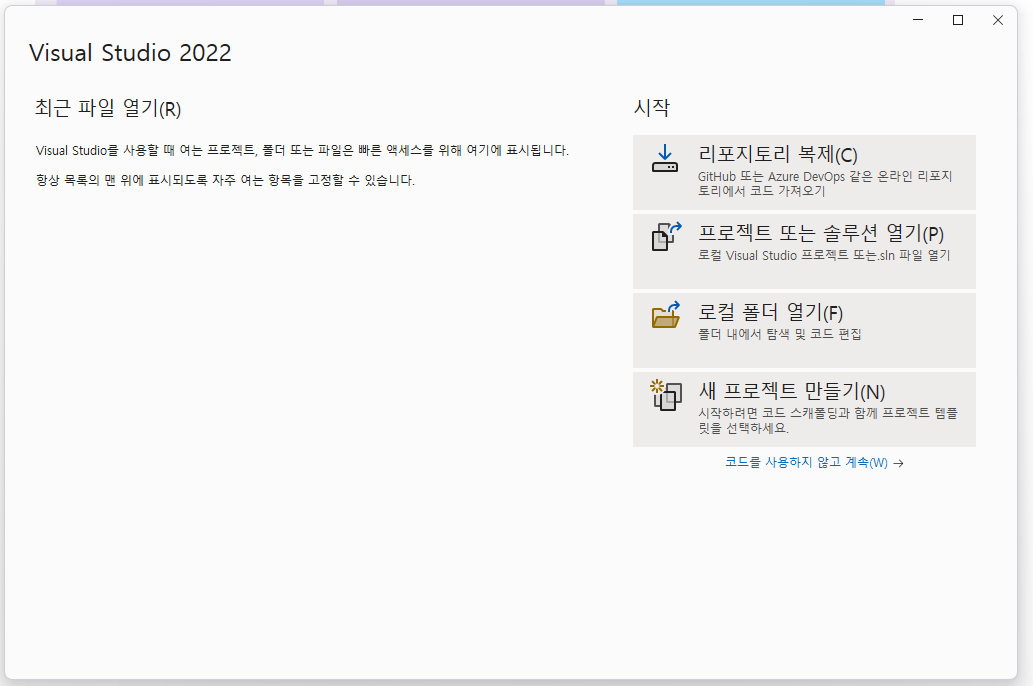Close the Visual Studio 2022 start window
This screenshot has height=686, width=1033.
[x=998, y=20]
